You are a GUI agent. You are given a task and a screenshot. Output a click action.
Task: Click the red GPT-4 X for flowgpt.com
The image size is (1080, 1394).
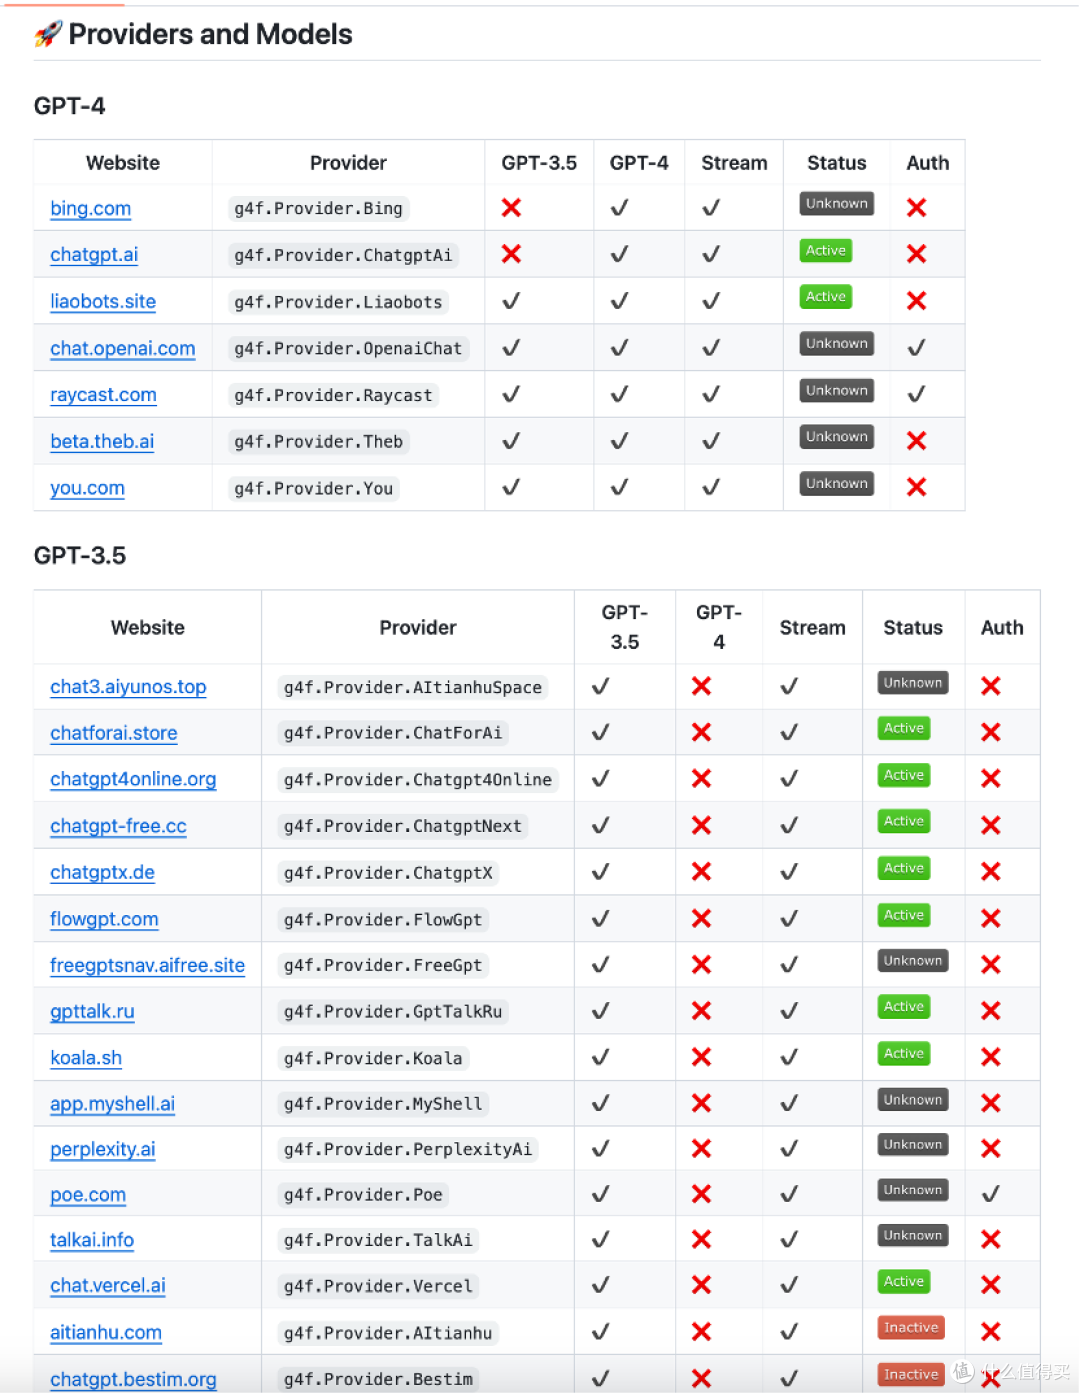coord(702,919)
